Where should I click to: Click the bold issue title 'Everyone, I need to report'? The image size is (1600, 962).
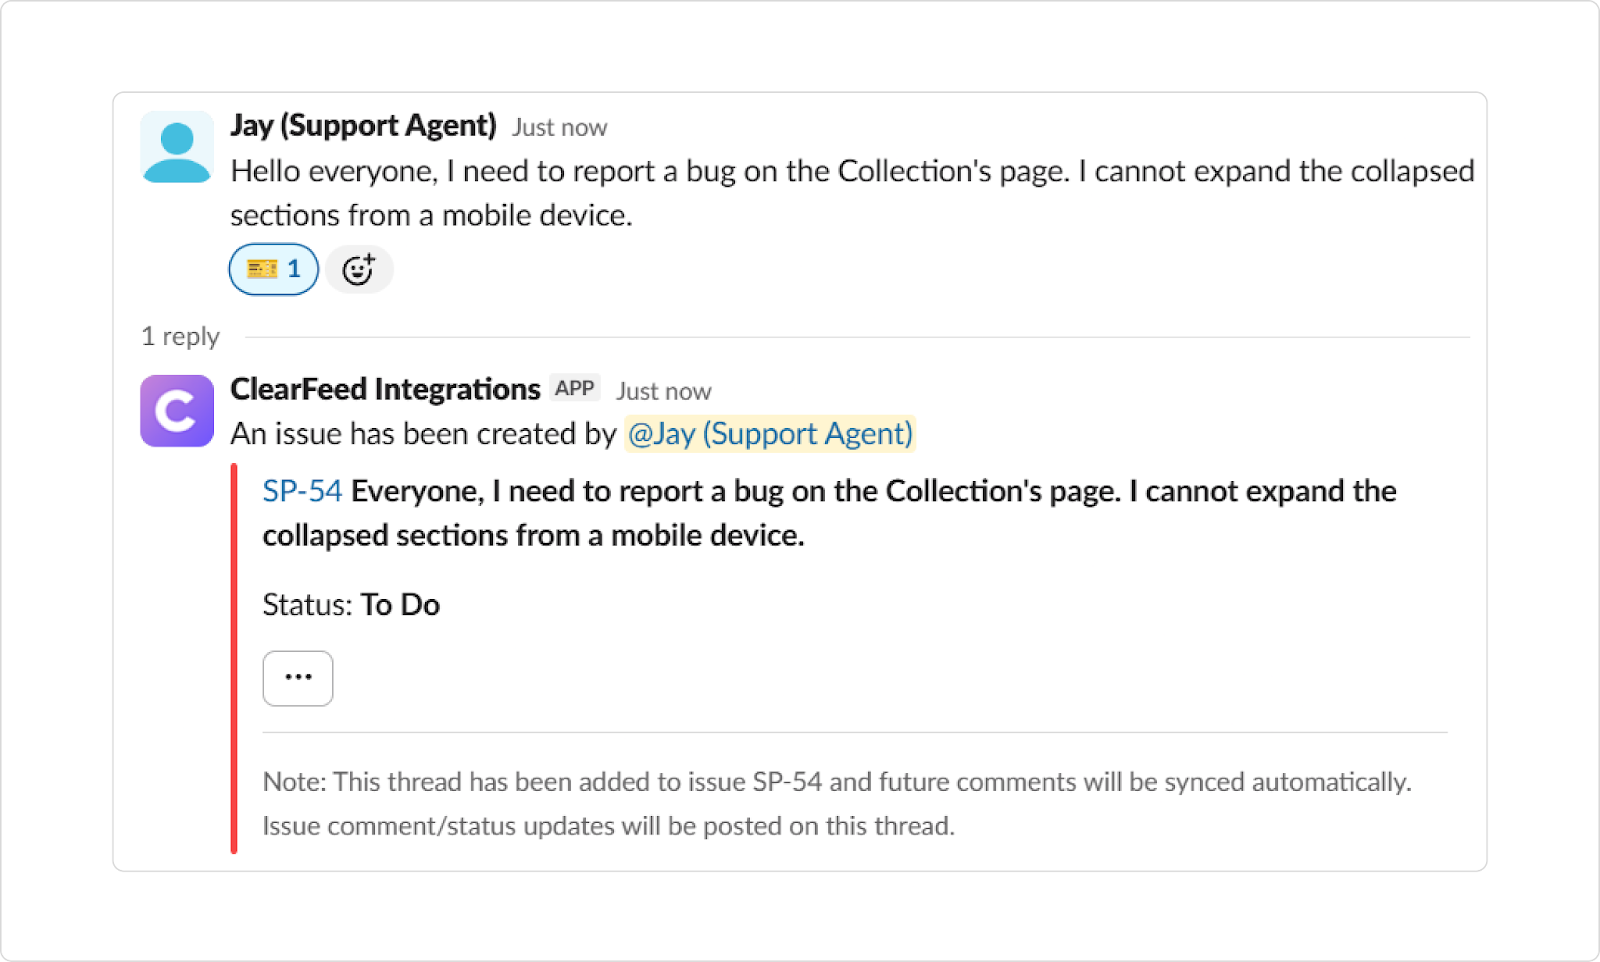point(830,513)
